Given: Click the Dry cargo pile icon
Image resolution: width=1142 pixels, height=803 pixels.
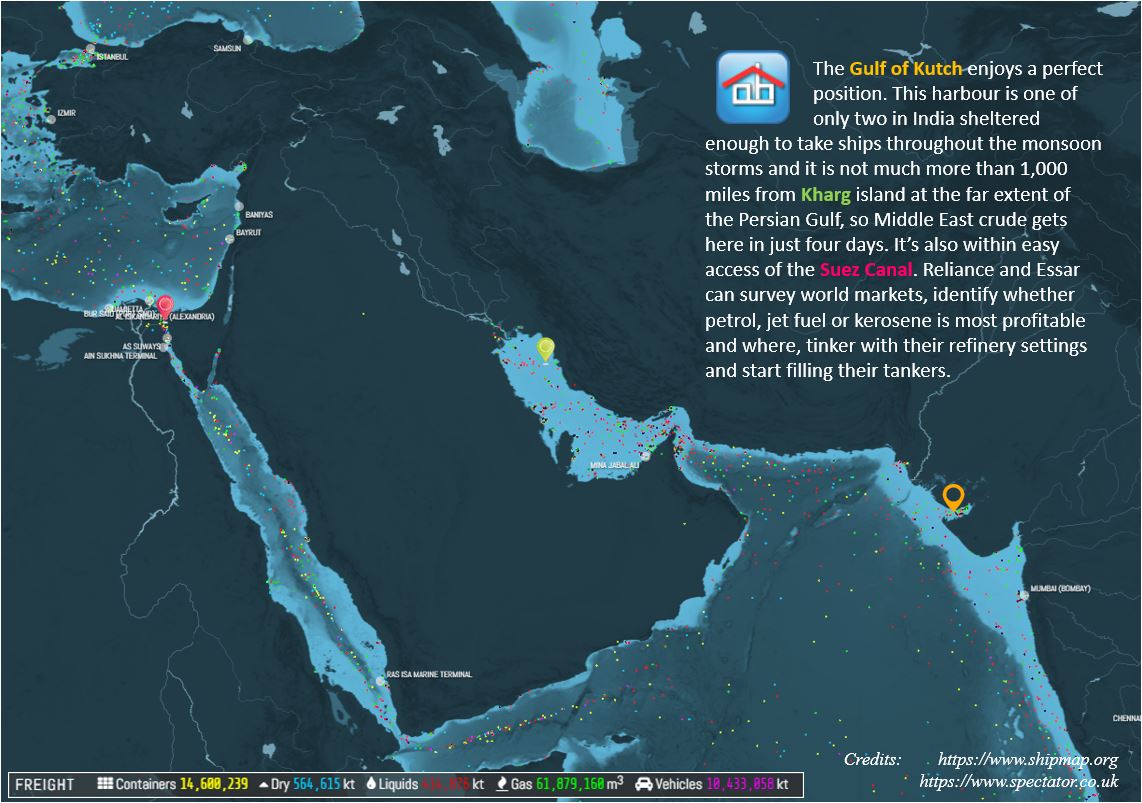Looking at the screenshot, I should (263, 785).
